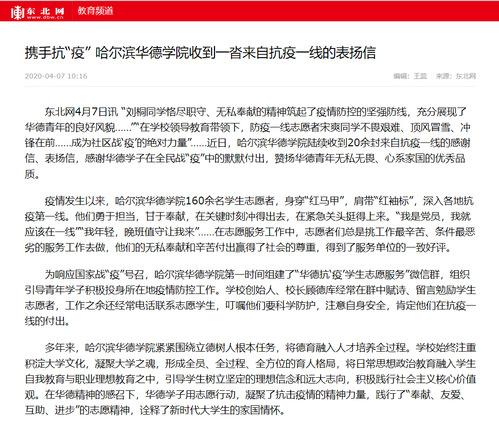The height and width of the screenshot is (432, 499).
Task: Click the 东北网 logo in the header
Action: tap(37, 12)
